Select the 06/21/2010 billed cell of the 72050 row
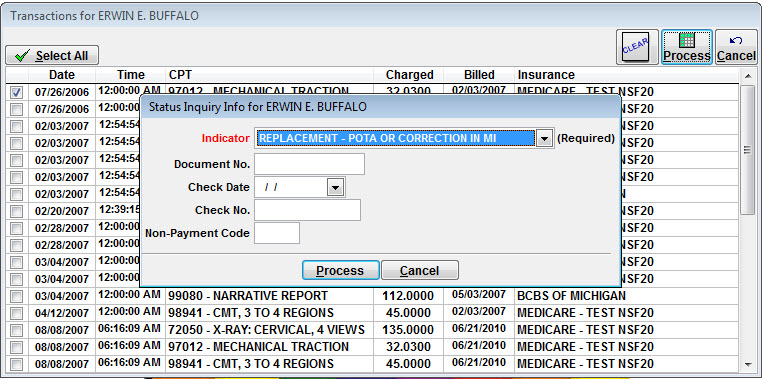 (479, 329)
